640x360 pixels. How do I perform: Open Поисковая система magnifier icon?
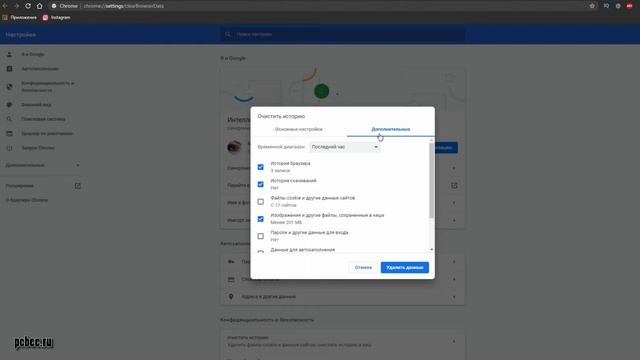click(9, 119)
